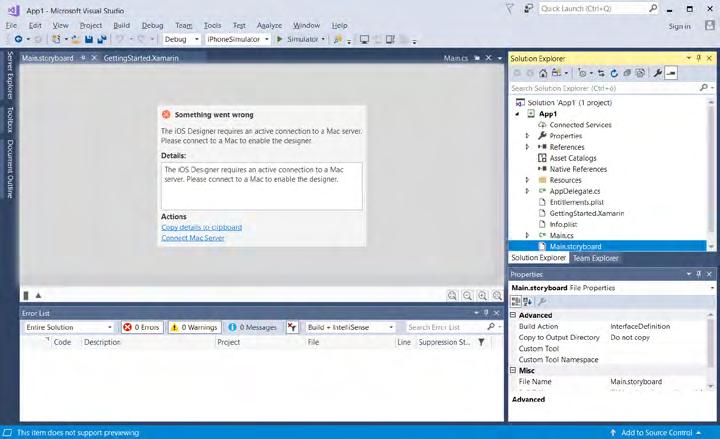Click the filter funnel in Error List header
The image size is (720, 439).
pyautogui.click(x=481, y=342)
